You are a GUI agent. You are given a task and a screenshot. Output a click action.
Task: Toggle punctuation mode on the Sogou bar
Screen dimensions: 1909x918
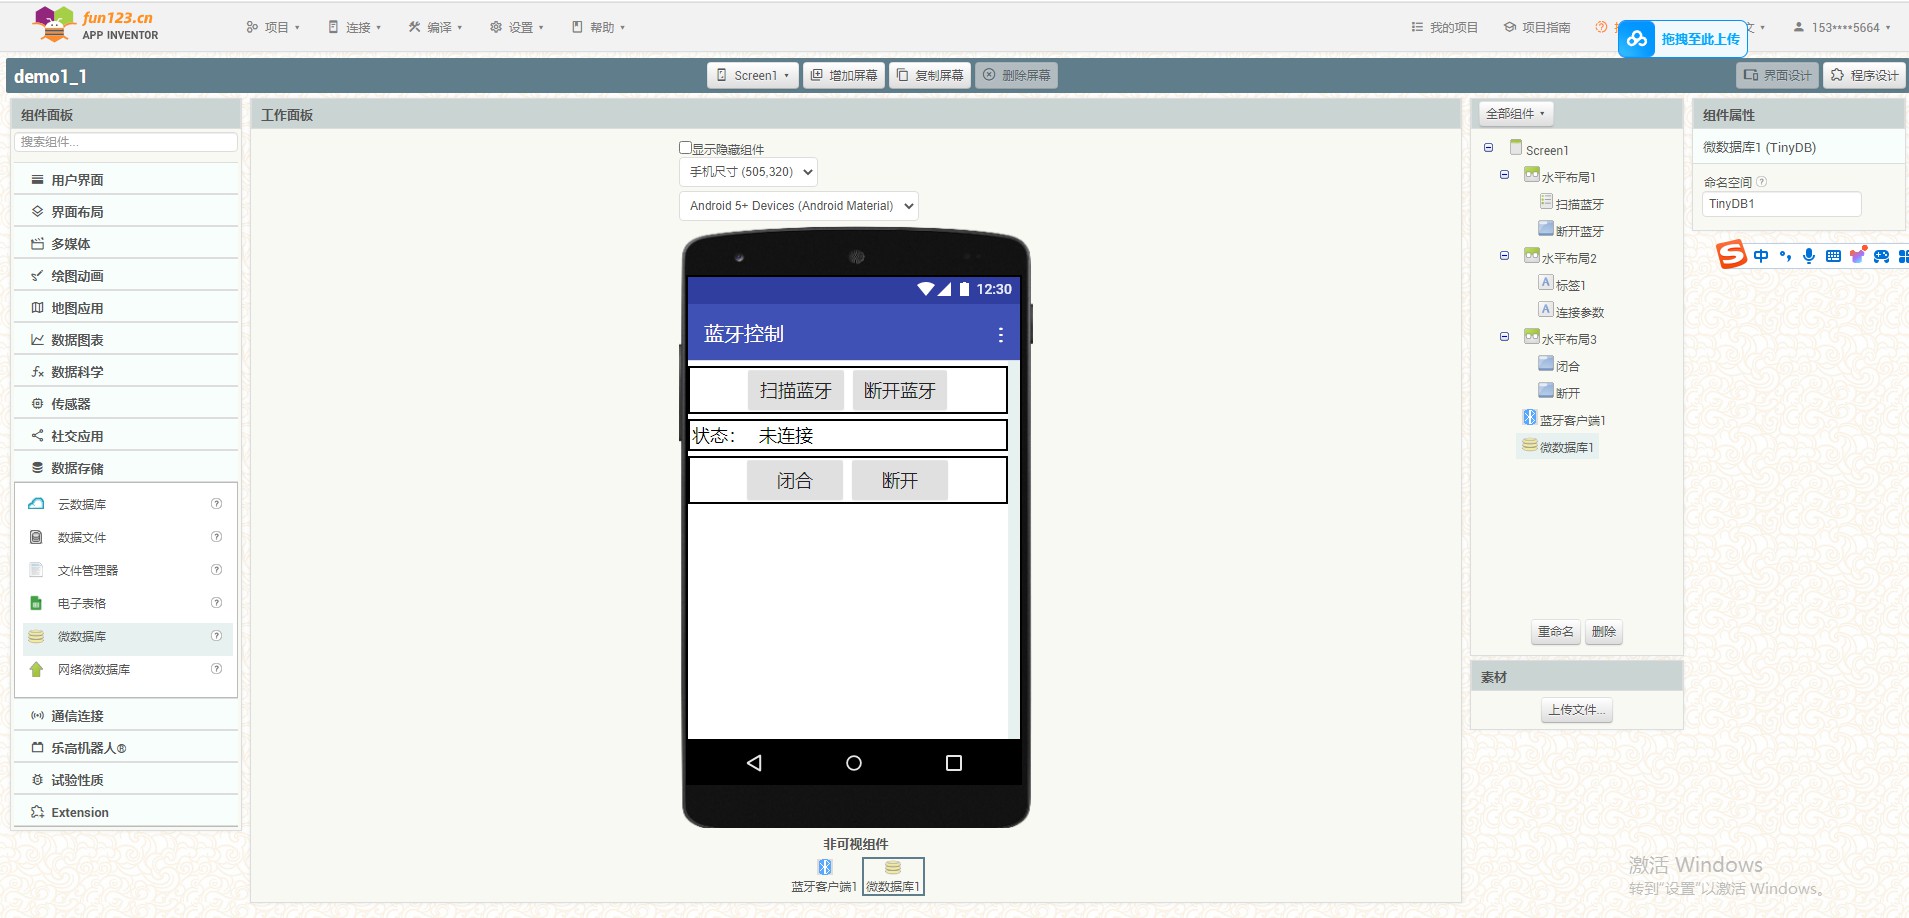[x=1783, y=255]
